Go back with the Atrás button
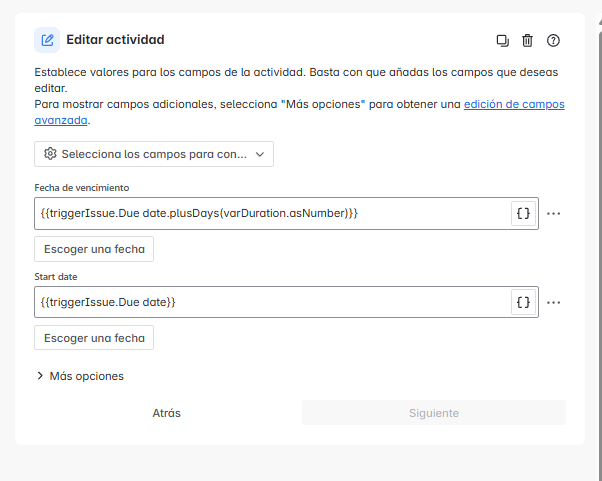The image size is (602, 481). [166, 413]
